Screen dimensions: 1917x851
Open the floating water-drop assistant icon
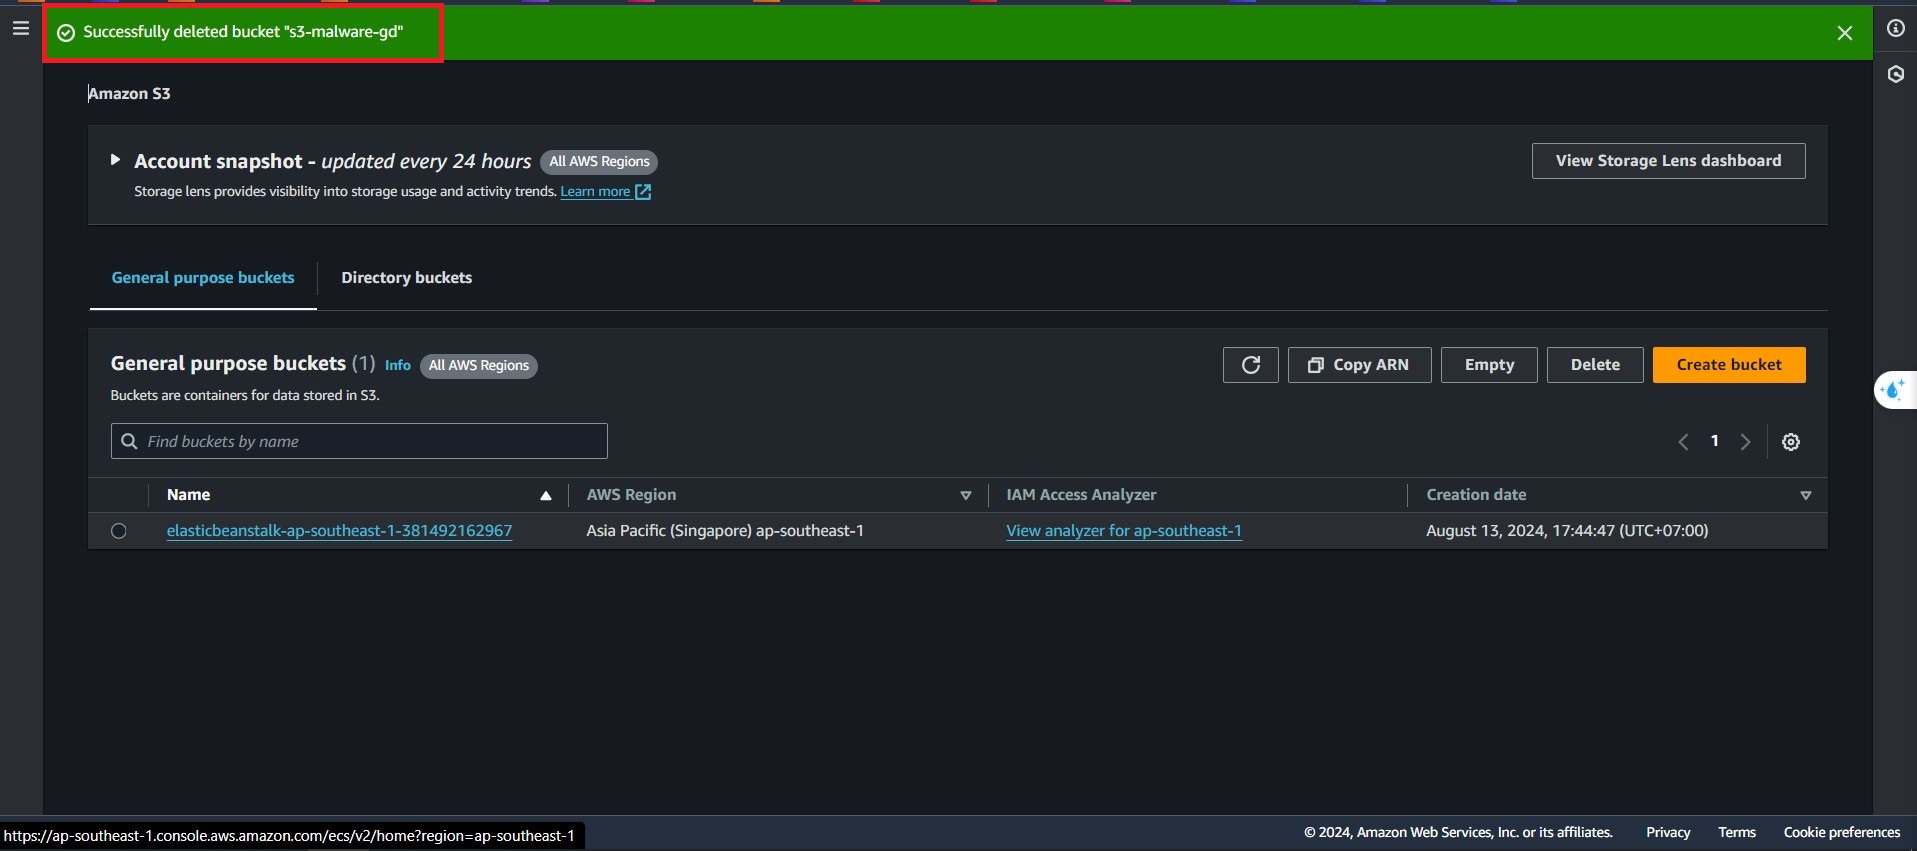click(1893, 390)
